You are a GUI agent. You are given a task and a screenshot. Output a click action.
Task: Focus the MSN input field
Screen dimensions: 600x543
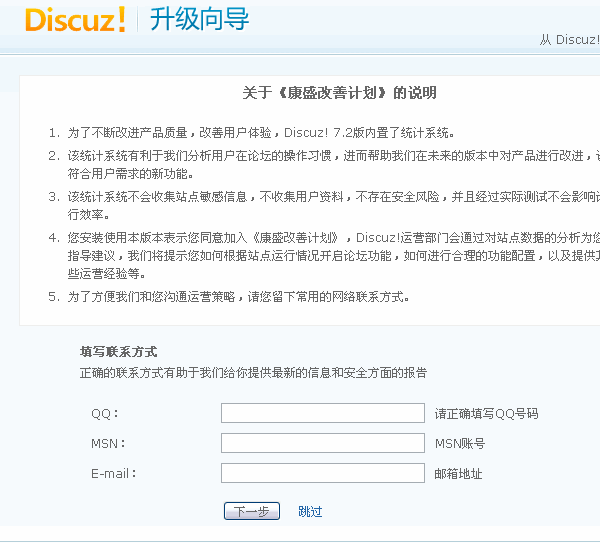tap(323, 443)
